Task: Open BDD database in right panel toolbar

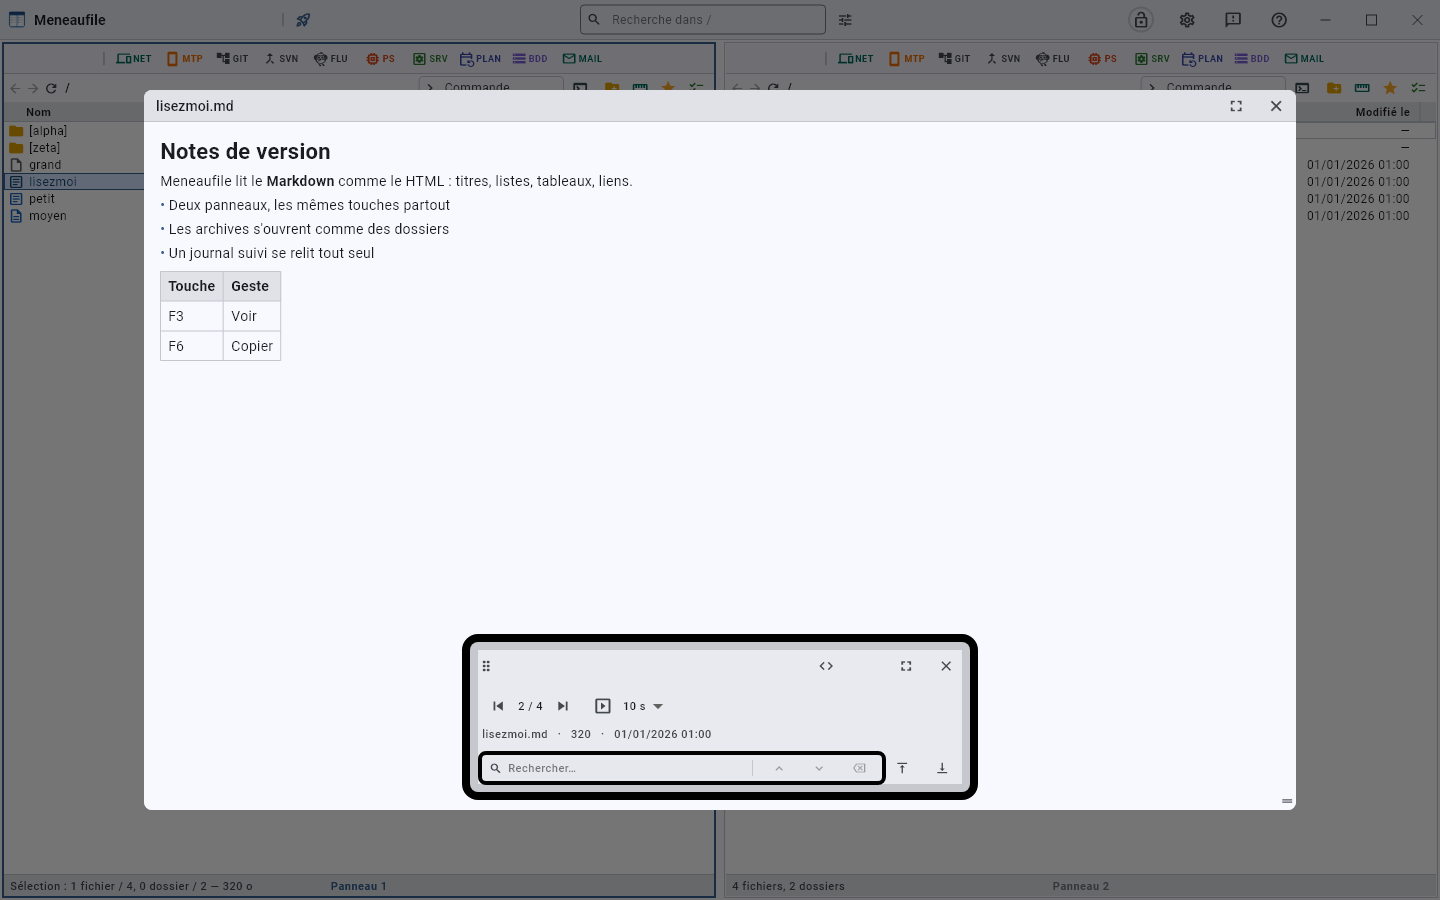Action: 1252,59
